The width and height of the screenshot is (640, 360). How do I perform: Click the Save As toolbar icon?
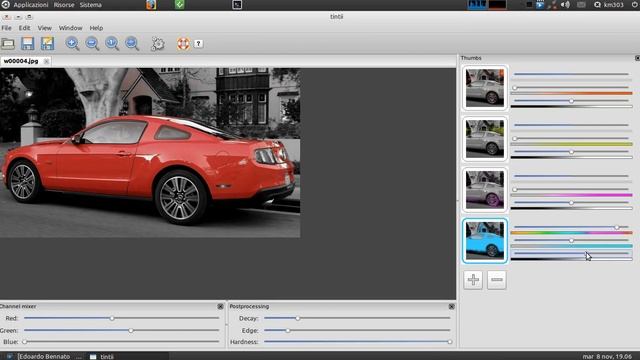pyautogui.click(x=47, y=43)
